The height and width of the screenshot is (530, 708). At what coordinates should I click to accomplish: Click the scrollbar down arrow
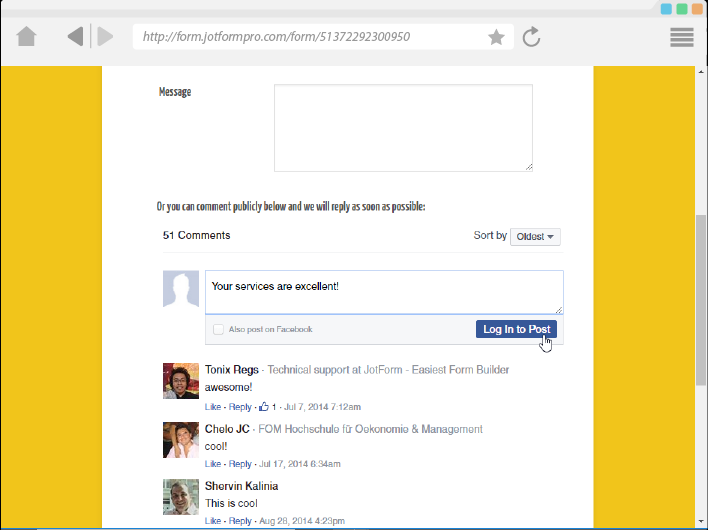click(701, 522)
